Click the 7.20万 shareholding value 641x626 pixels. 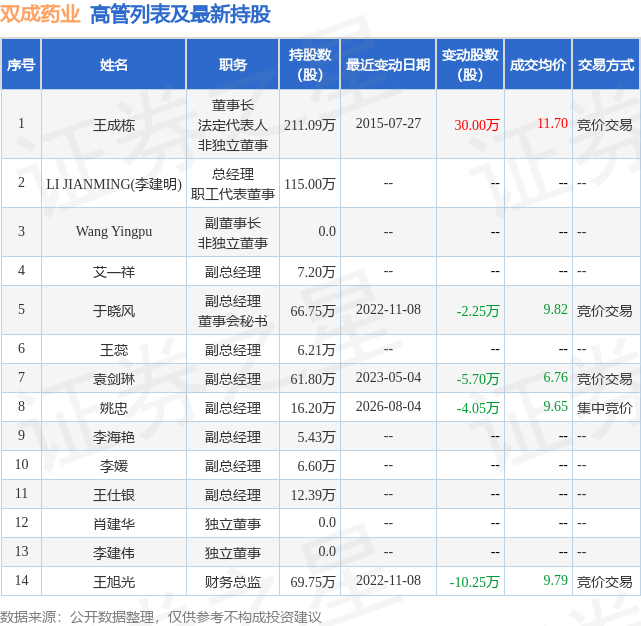pos(316,271)
